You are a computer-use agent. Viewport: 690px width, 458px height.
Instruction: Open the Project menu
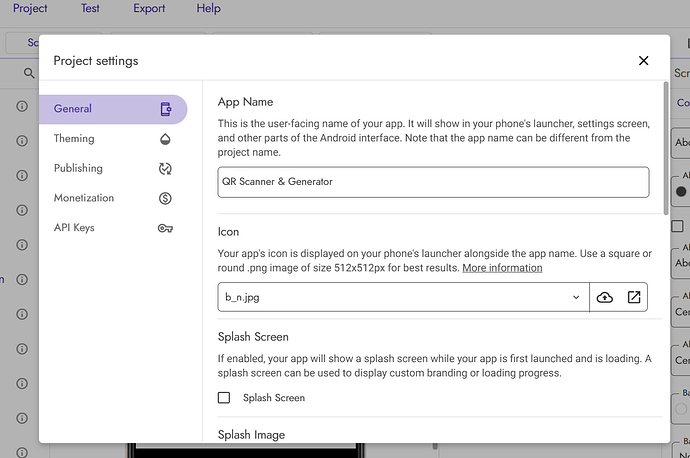30,8
